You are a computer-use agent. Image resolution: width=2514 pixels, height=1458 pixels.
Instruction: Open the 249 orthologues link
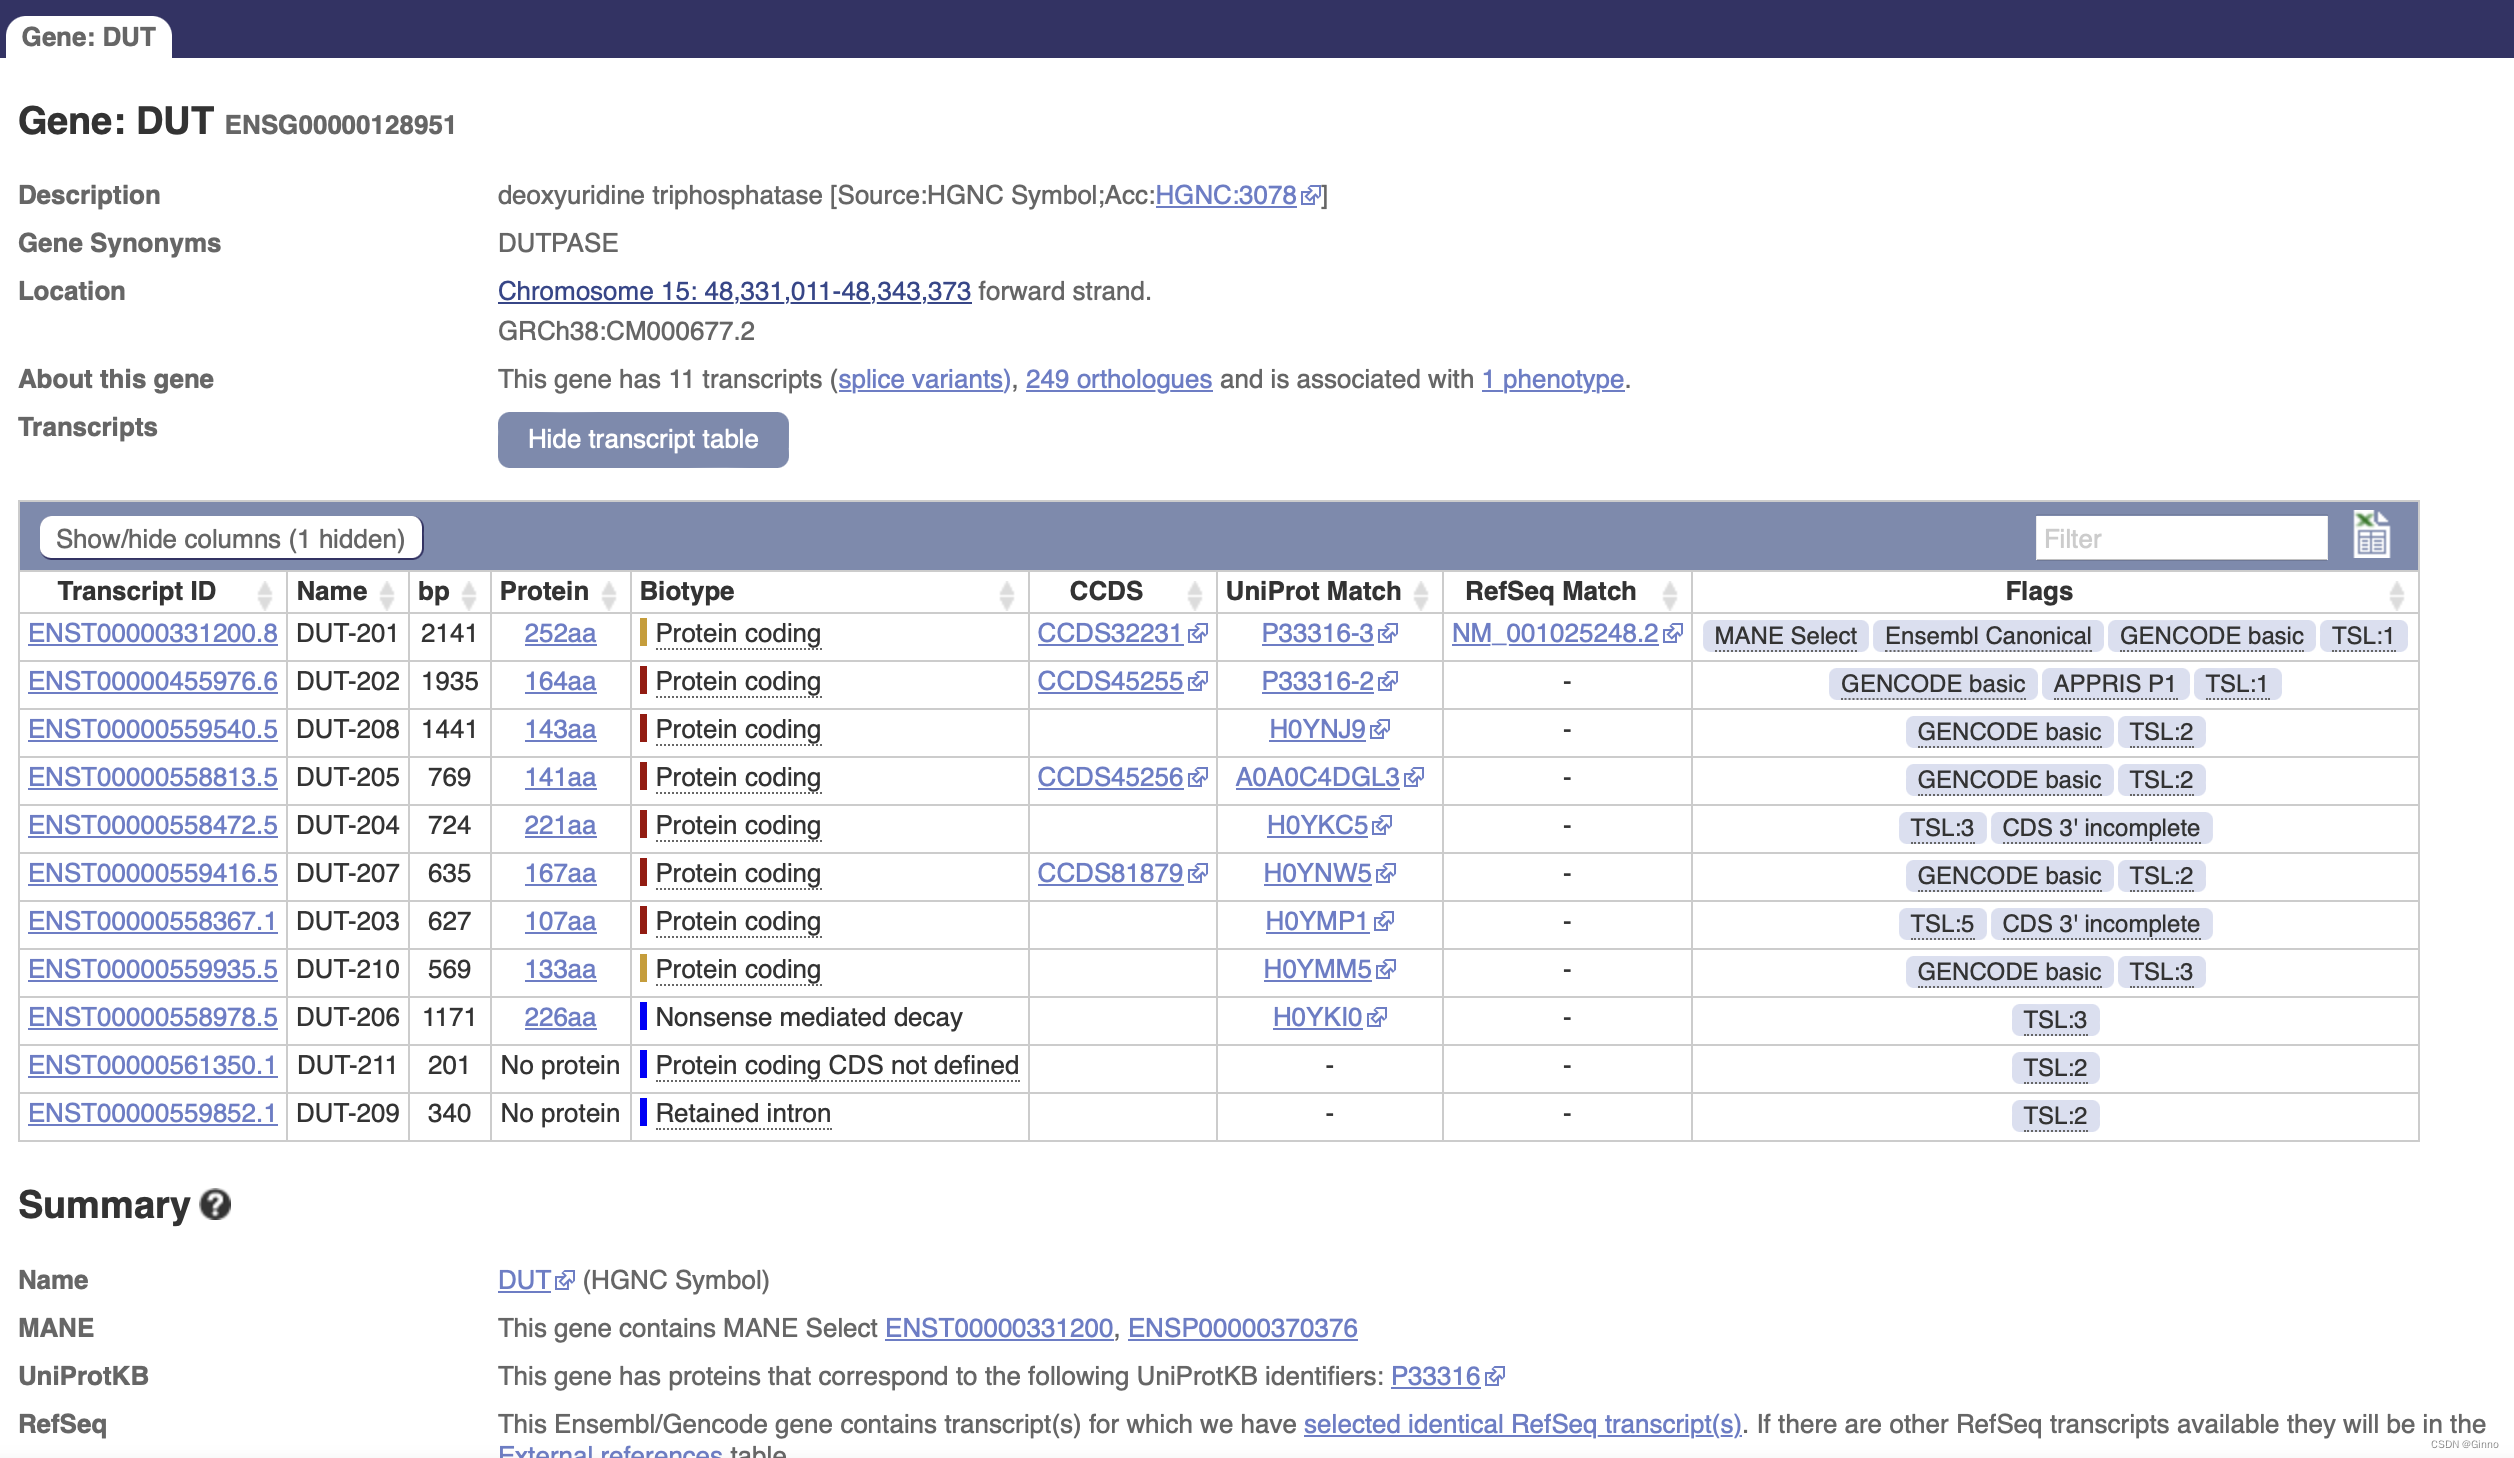1118,380
